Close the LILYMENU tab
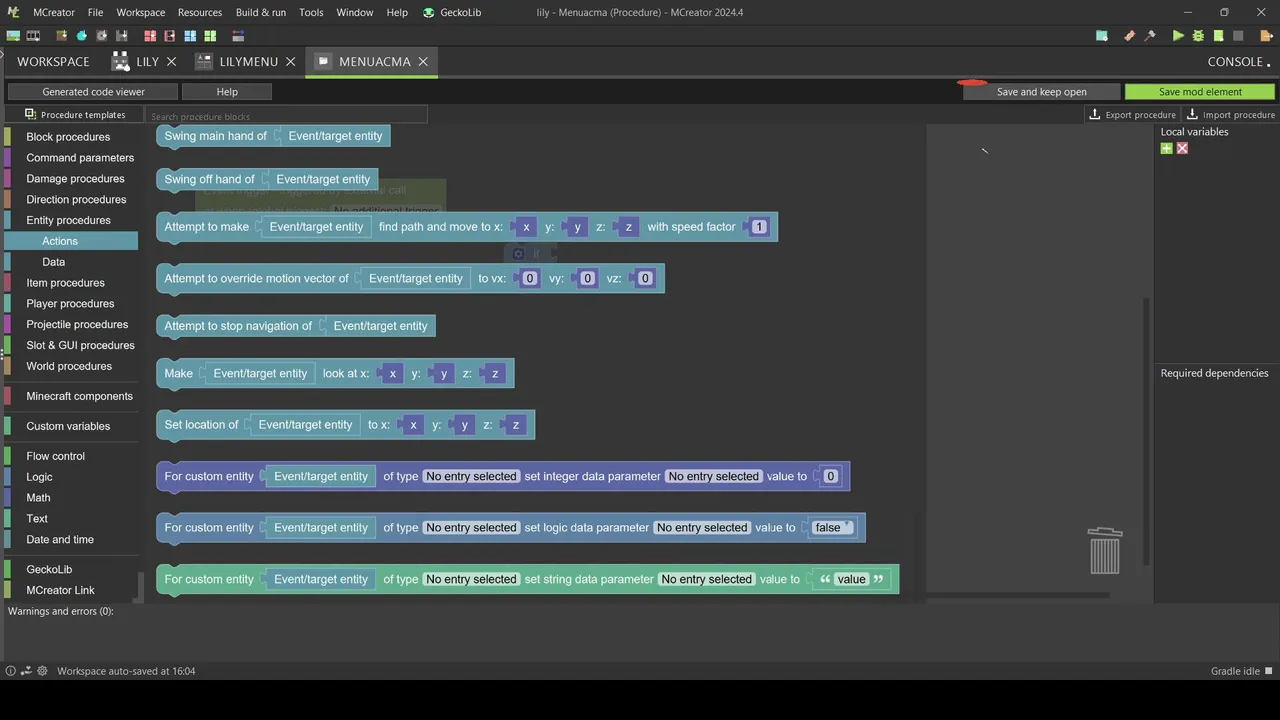The width and height of the screenshot is (1280, 720). tap(291, 61)
